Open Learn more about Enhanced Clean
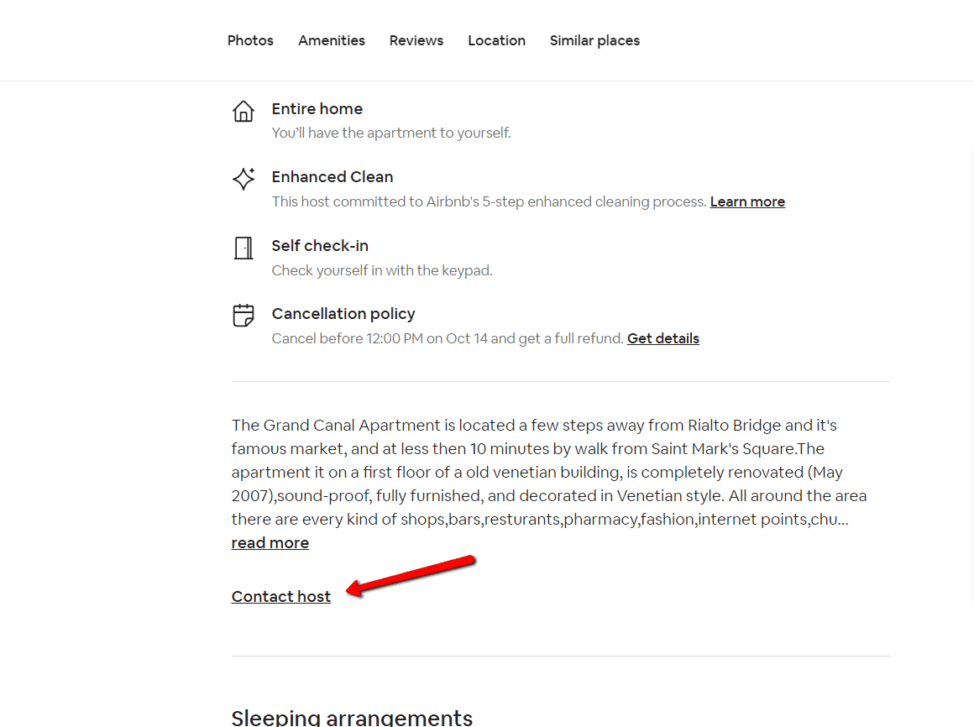Image resolution: width=974 pixels, height=727 pixels. [747, 202]
